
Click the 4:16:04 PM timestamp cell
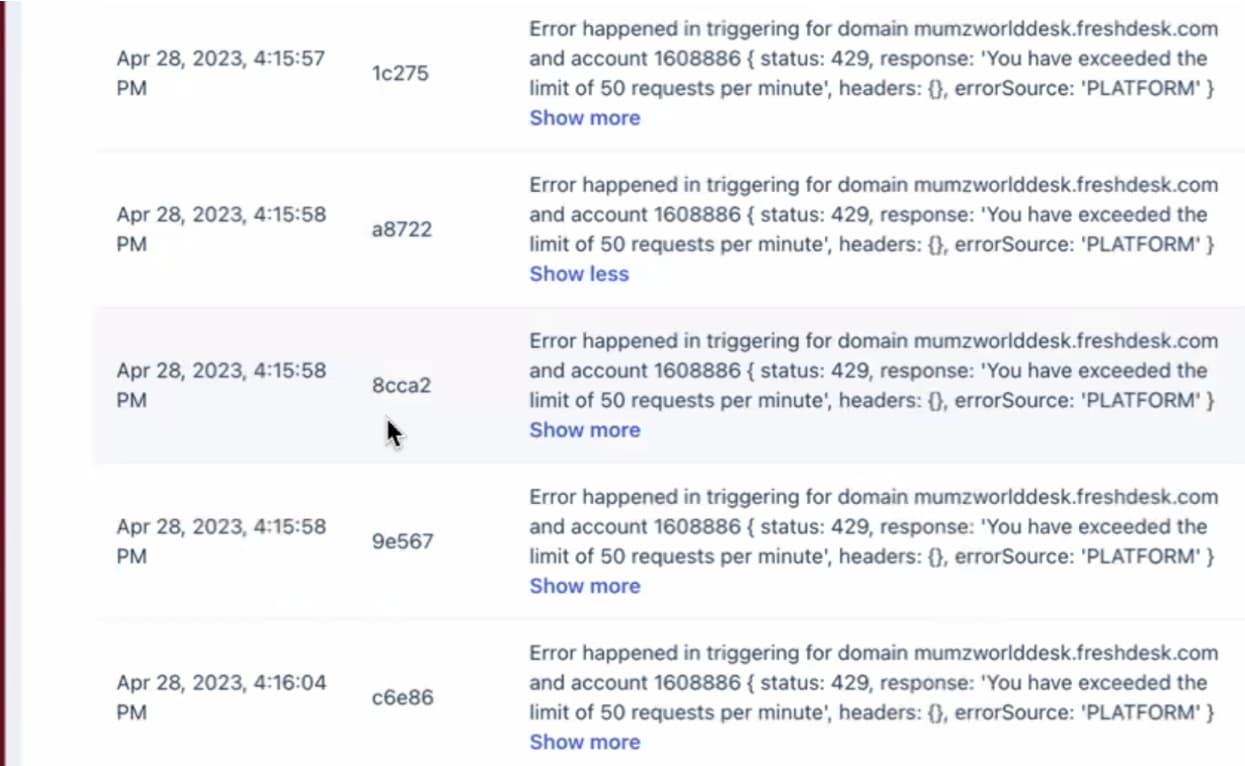[x=221, y=697]
